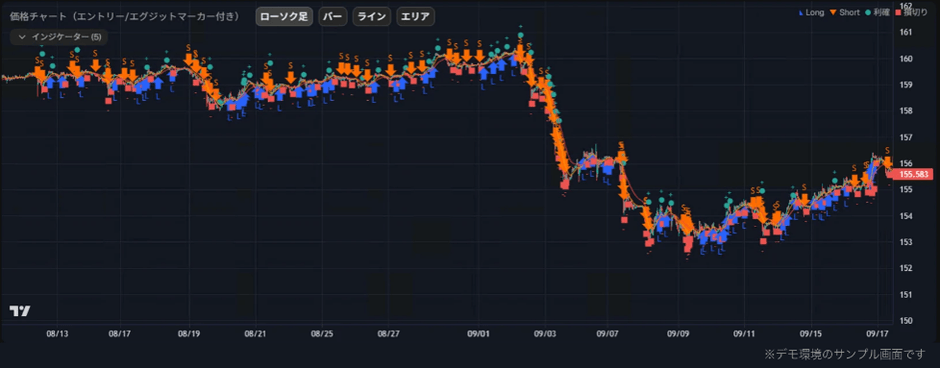Click the 価格チャート title text
Viewport: 940px width, 368px height.
pyautogui.click(x=37, y=16)
